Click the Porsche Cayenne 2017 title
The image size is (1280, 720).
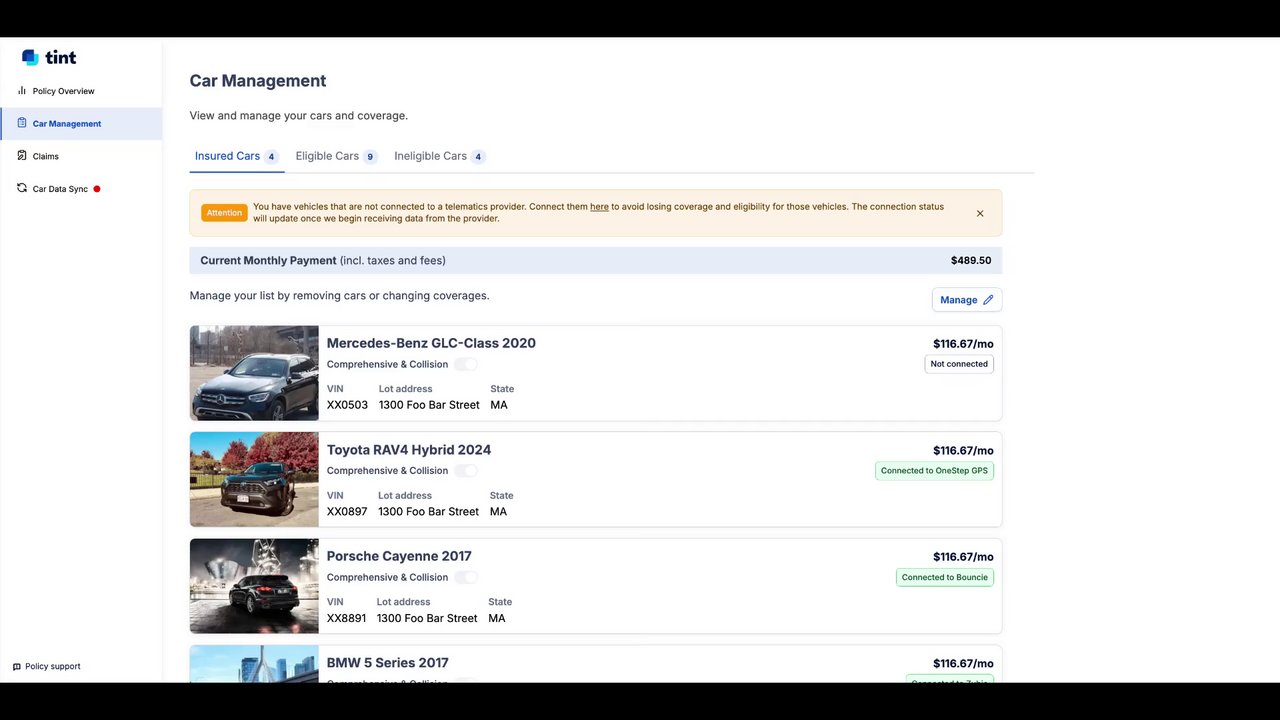point(399,556)
